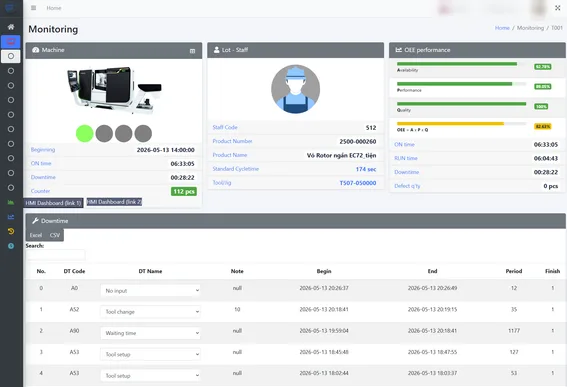The image size is (567, 387).
Task: Click the '174 sec' cycletime value
Action: pyautogui.click(x=366, y=169)
